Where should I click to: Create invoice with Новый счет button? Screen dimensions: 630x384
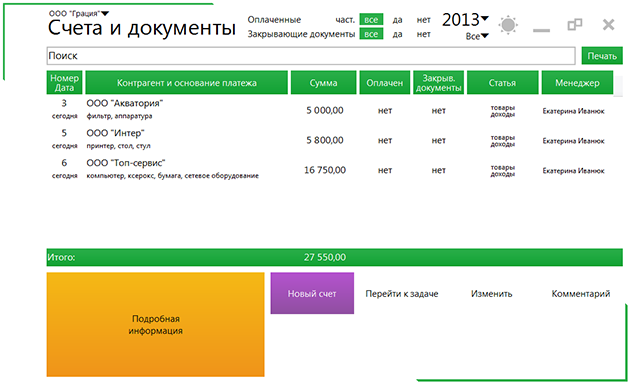coord(312,293)
